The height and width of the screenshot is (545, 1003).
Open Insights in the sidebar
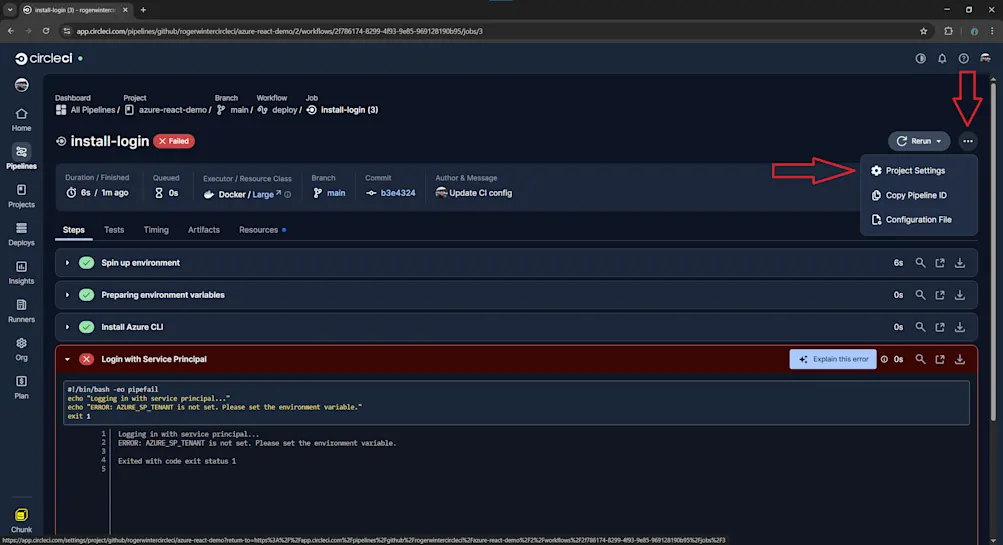(21, 272)
